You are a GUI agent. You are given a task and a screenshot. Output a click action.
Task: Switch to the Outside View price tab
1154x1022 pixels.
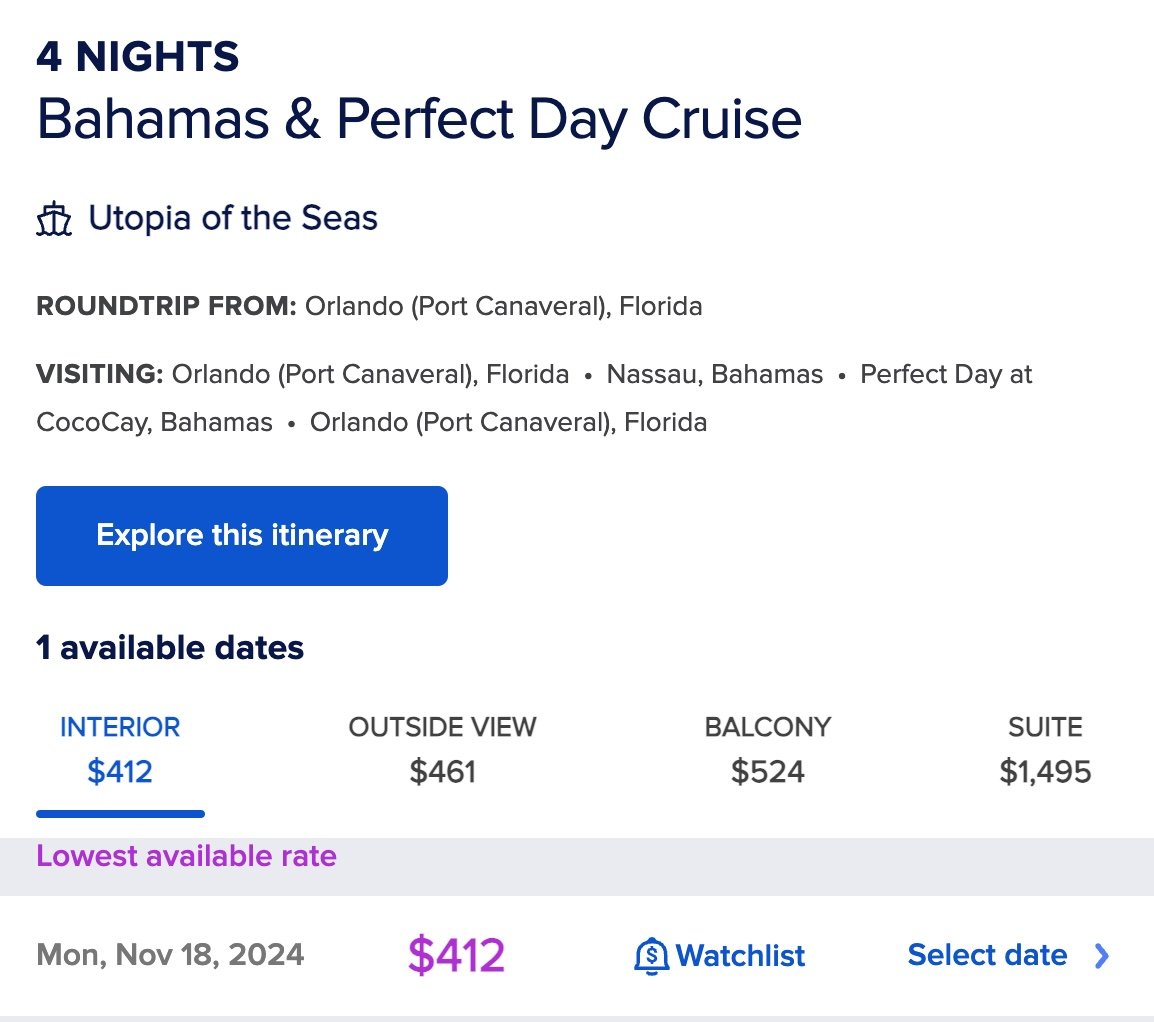coord(442,750)
